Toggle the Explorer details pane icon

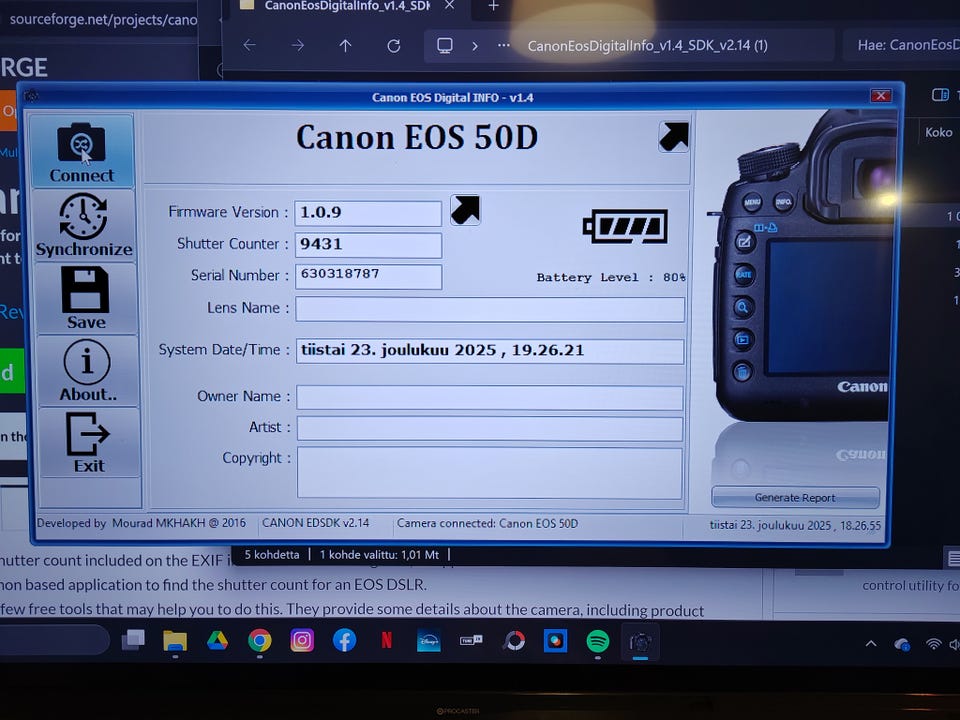pyautogui.click(x=940, y=94)
